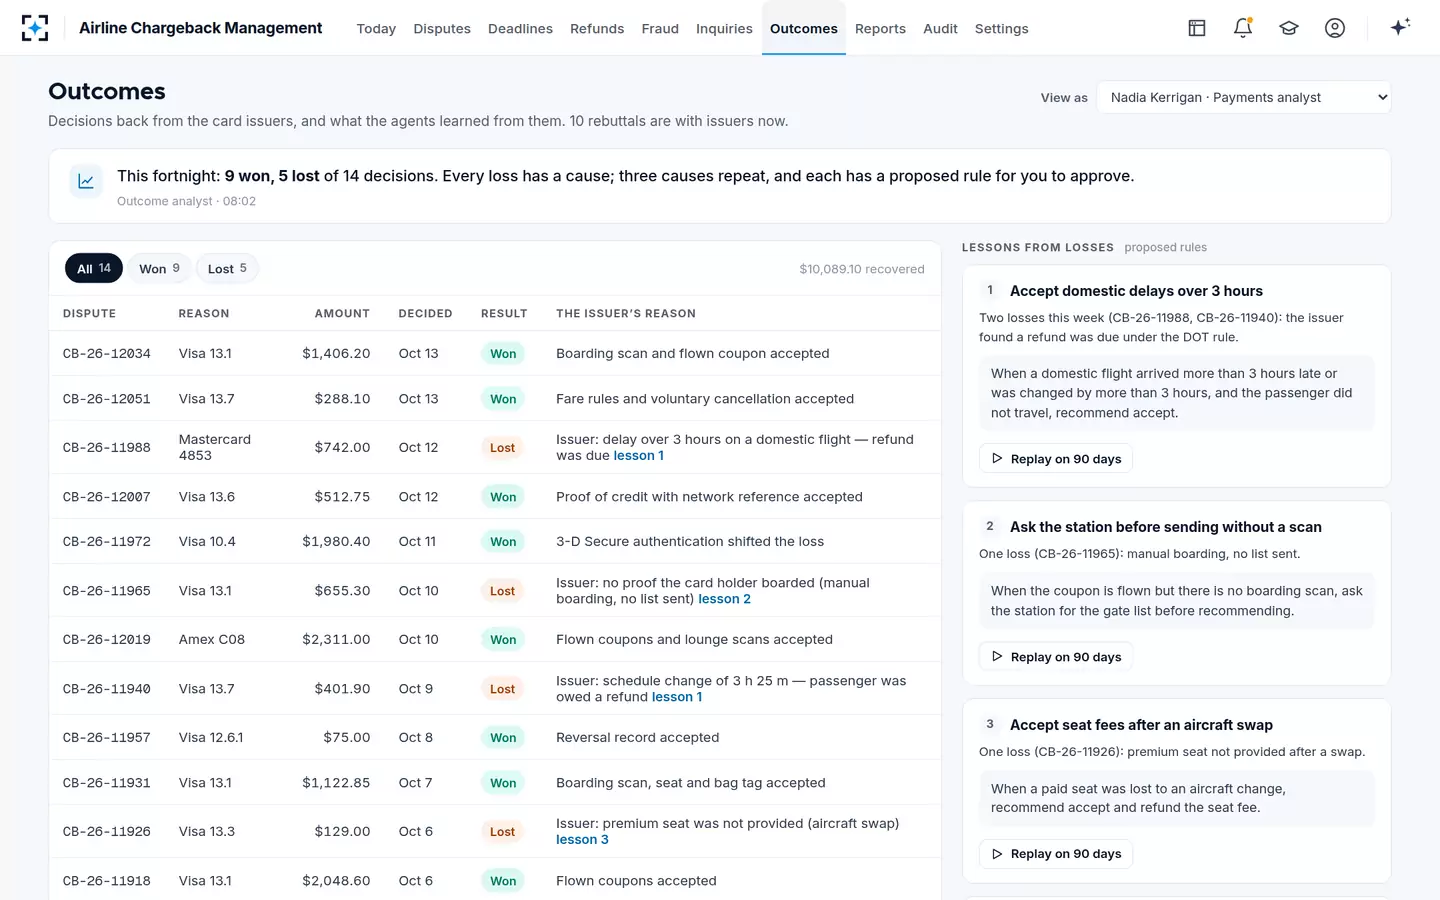Click the Airline Chargeback Management logo icon
The height and width of the screenshot is (900, 1440).
(35, 28)
